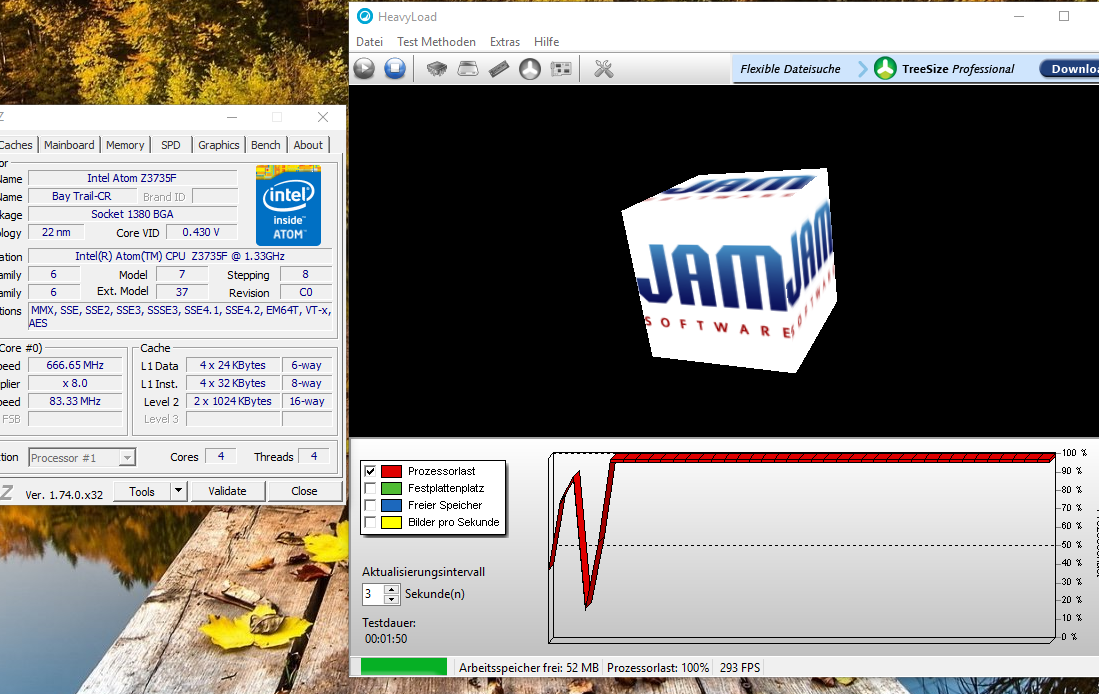
Task: Open the Tools button dropdown arrow
Action: 179,491
